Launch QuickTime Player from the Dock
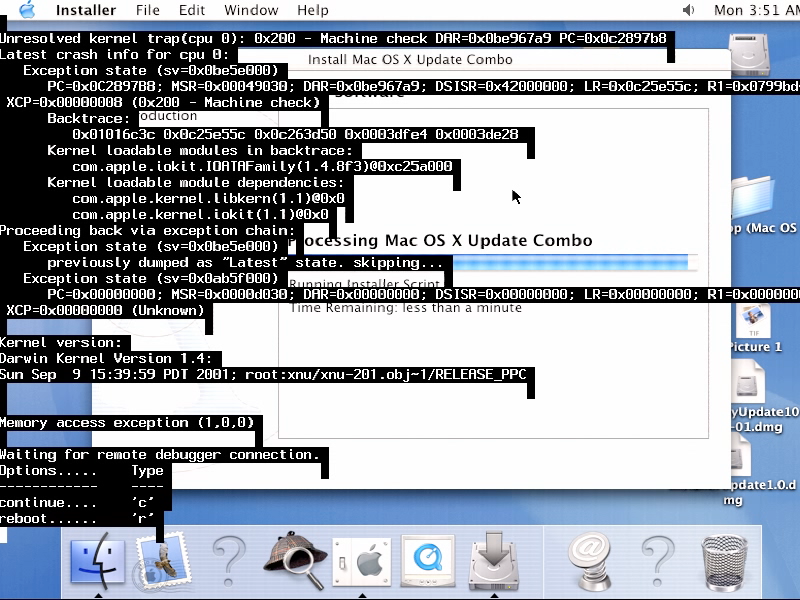 click(x=428, y=560)
